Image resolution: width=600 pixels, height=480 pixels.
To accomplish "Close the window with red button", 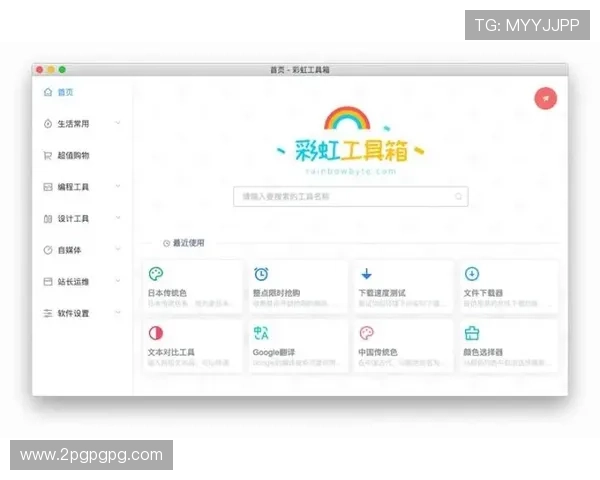I will [x=39, y=70].
